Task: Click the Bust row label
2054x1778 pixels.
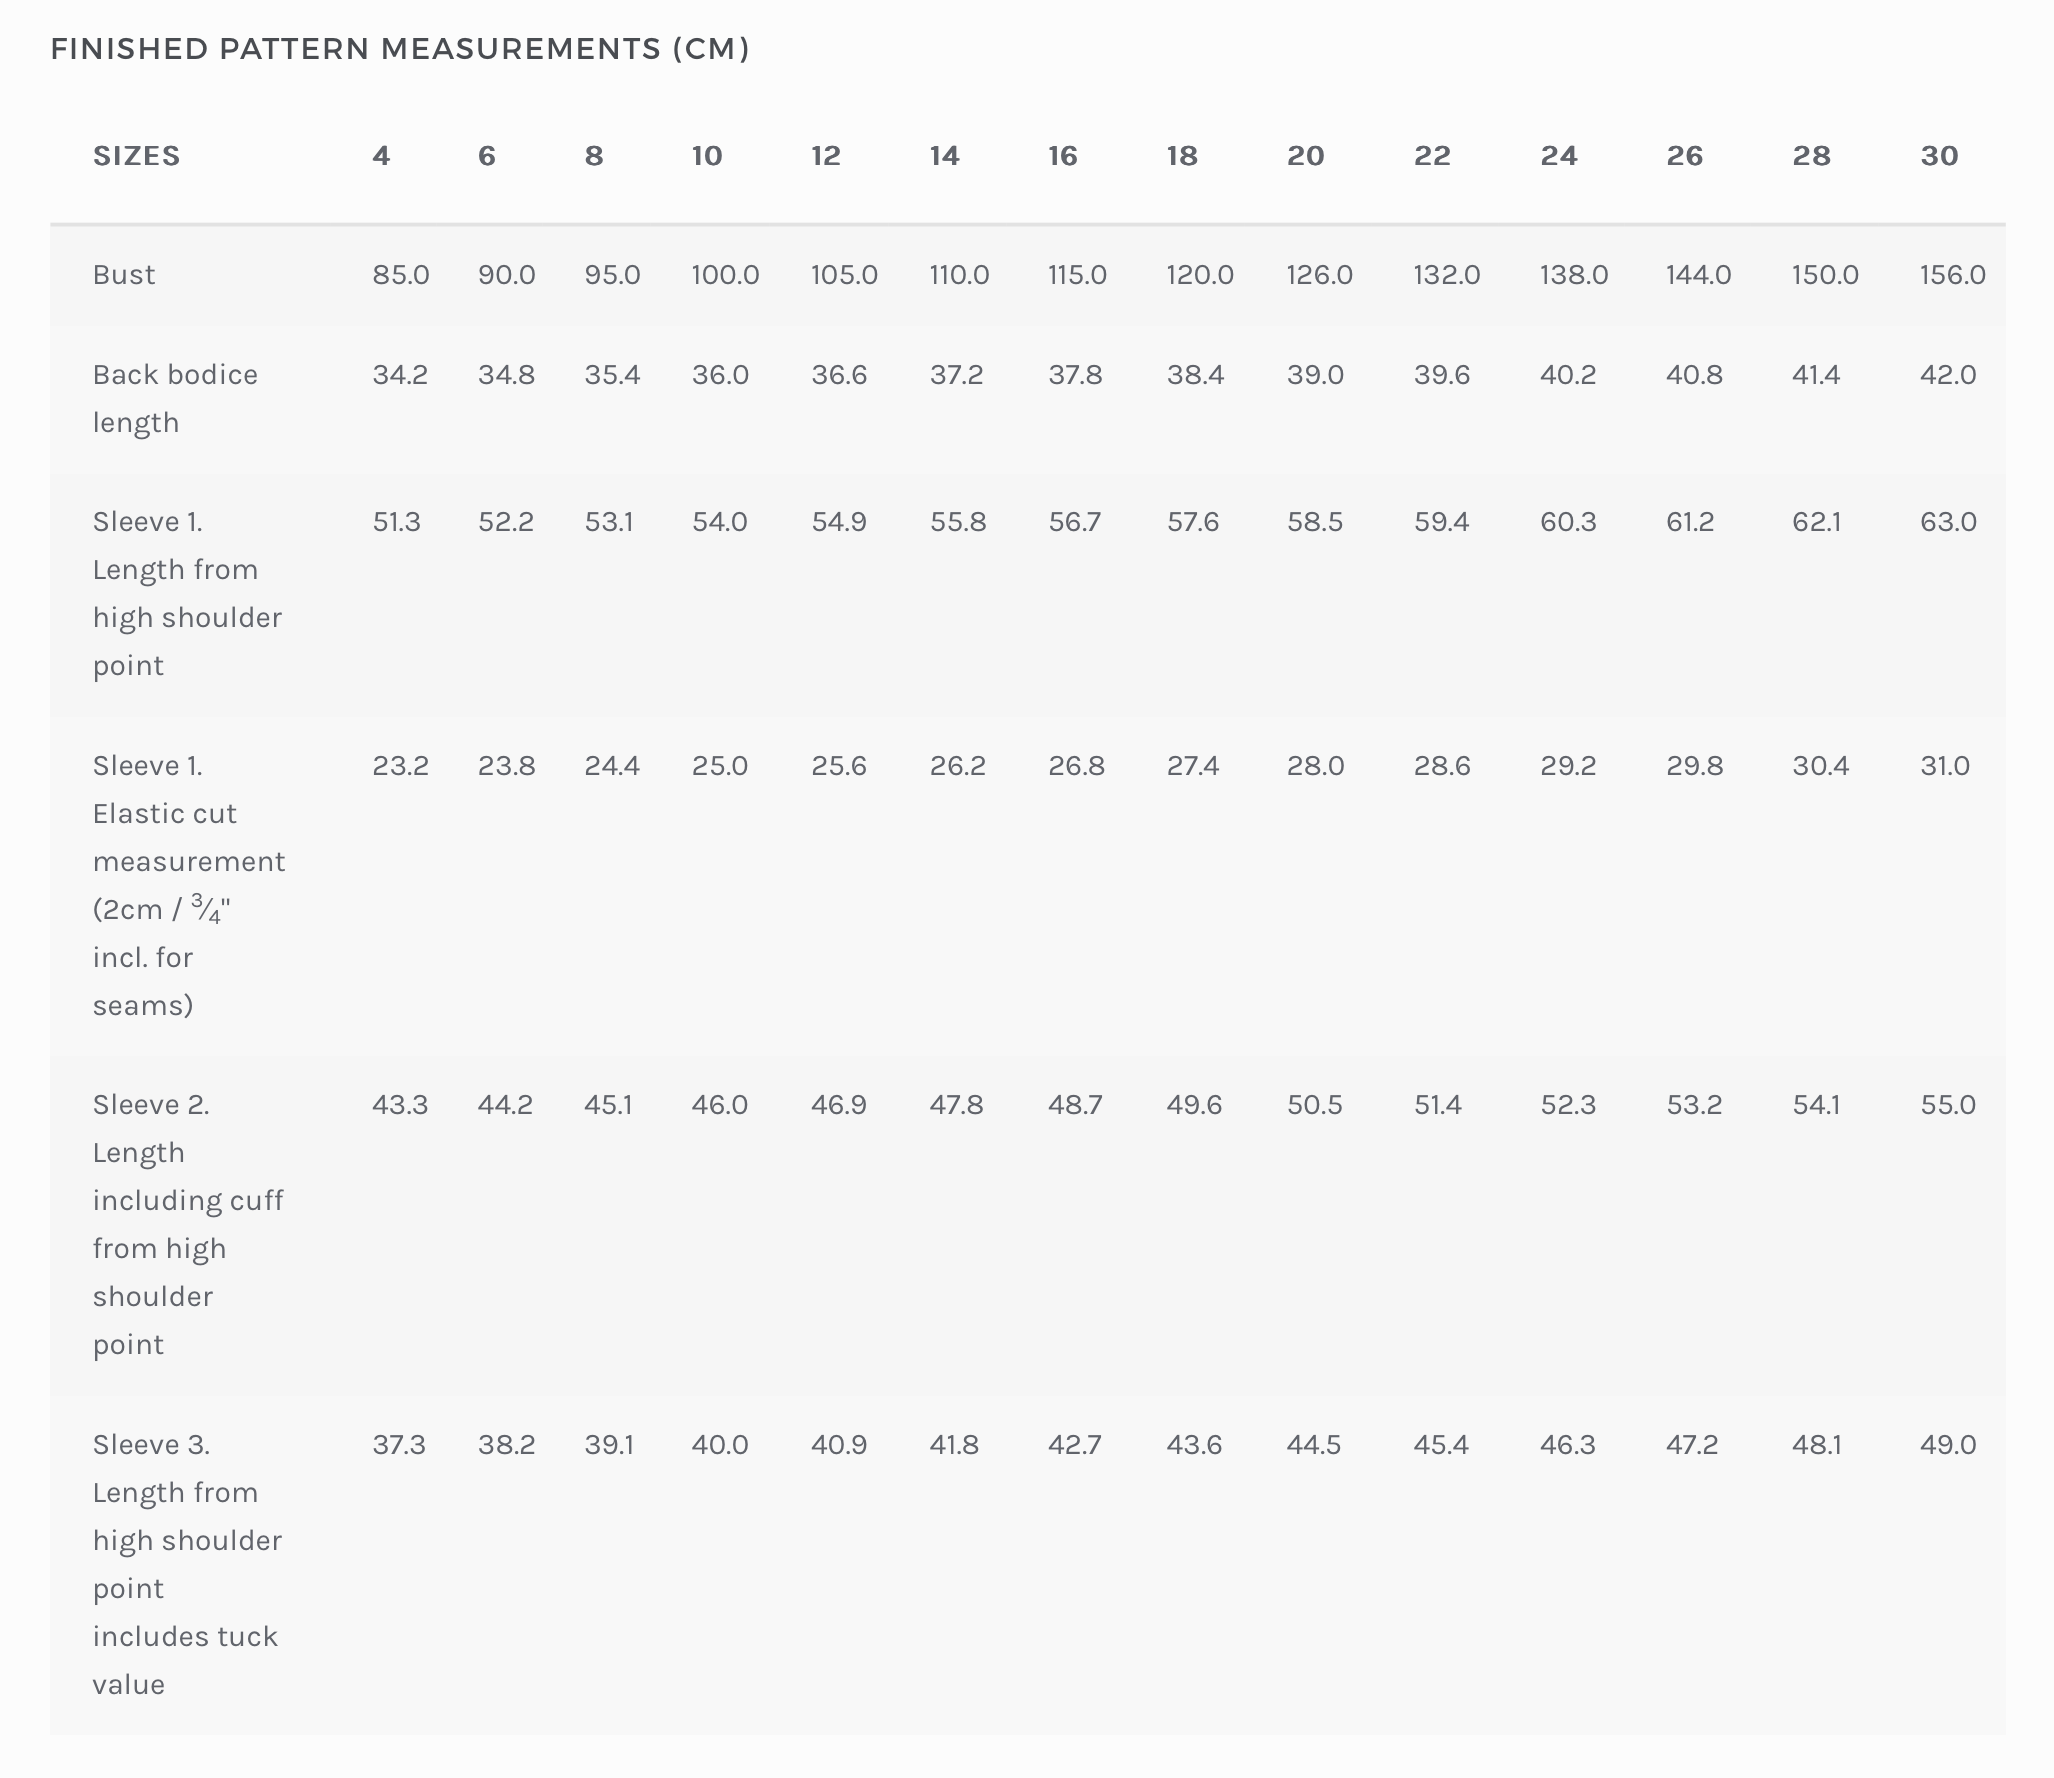Action: point(124,275)
